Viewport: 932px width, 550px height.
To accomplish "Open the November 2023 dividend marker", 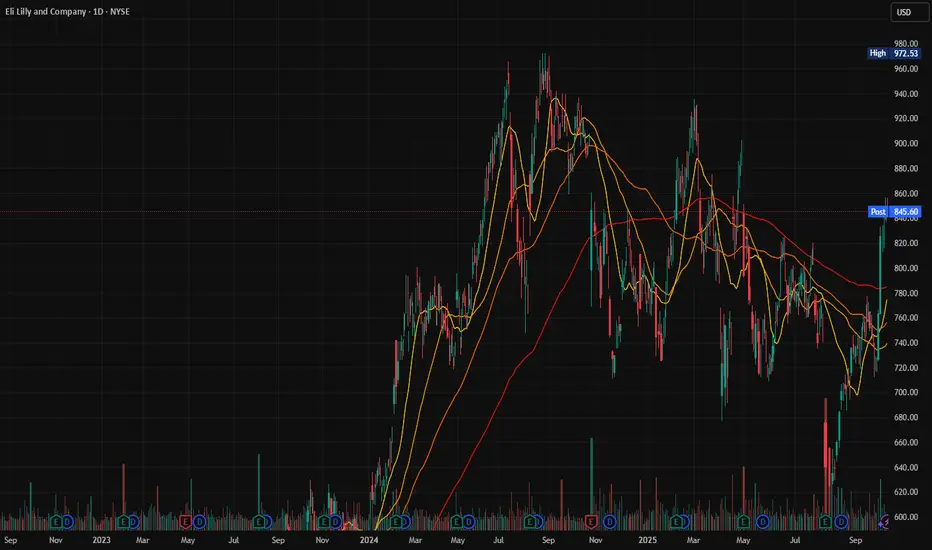I will [x=335, y=522].
